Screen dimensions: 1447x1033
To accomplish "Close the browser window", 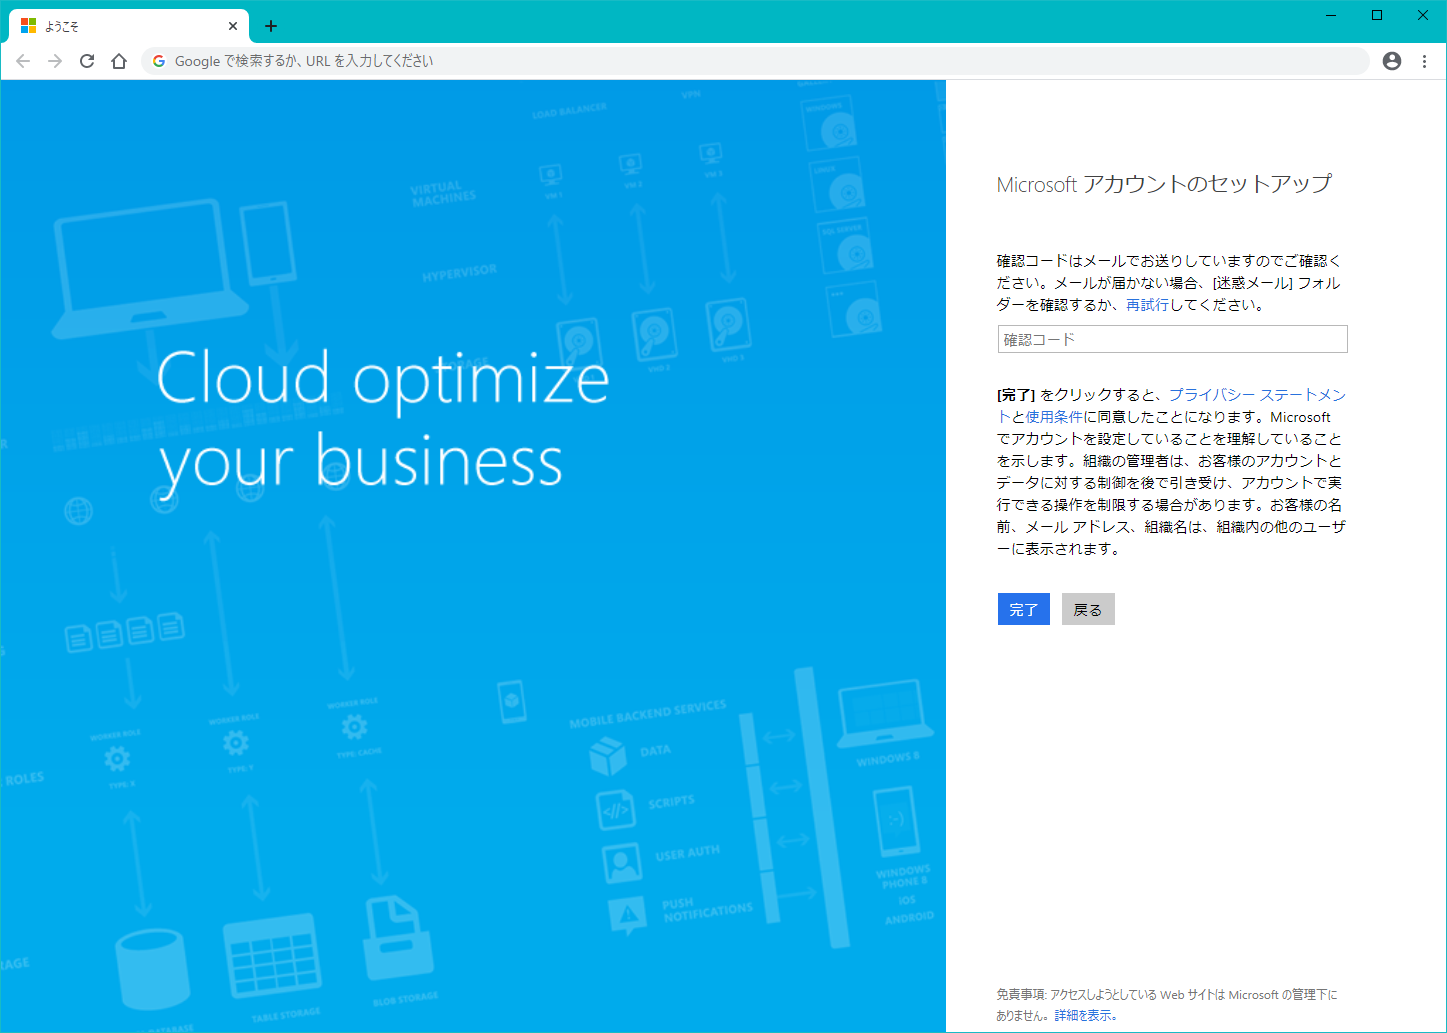I will point(1423,15).
